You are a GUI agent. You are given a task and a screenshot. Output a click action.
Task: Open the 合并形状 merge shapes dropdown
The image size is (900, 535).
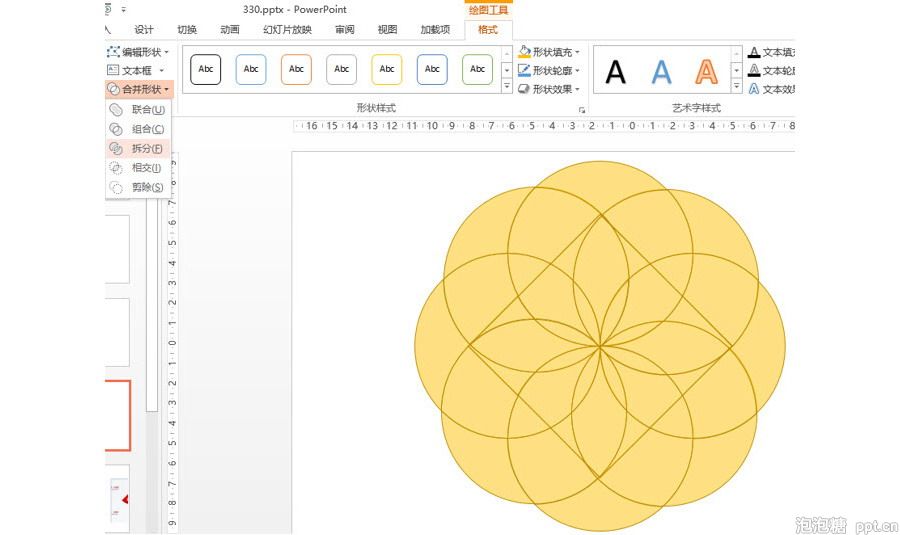click(138, 89)
